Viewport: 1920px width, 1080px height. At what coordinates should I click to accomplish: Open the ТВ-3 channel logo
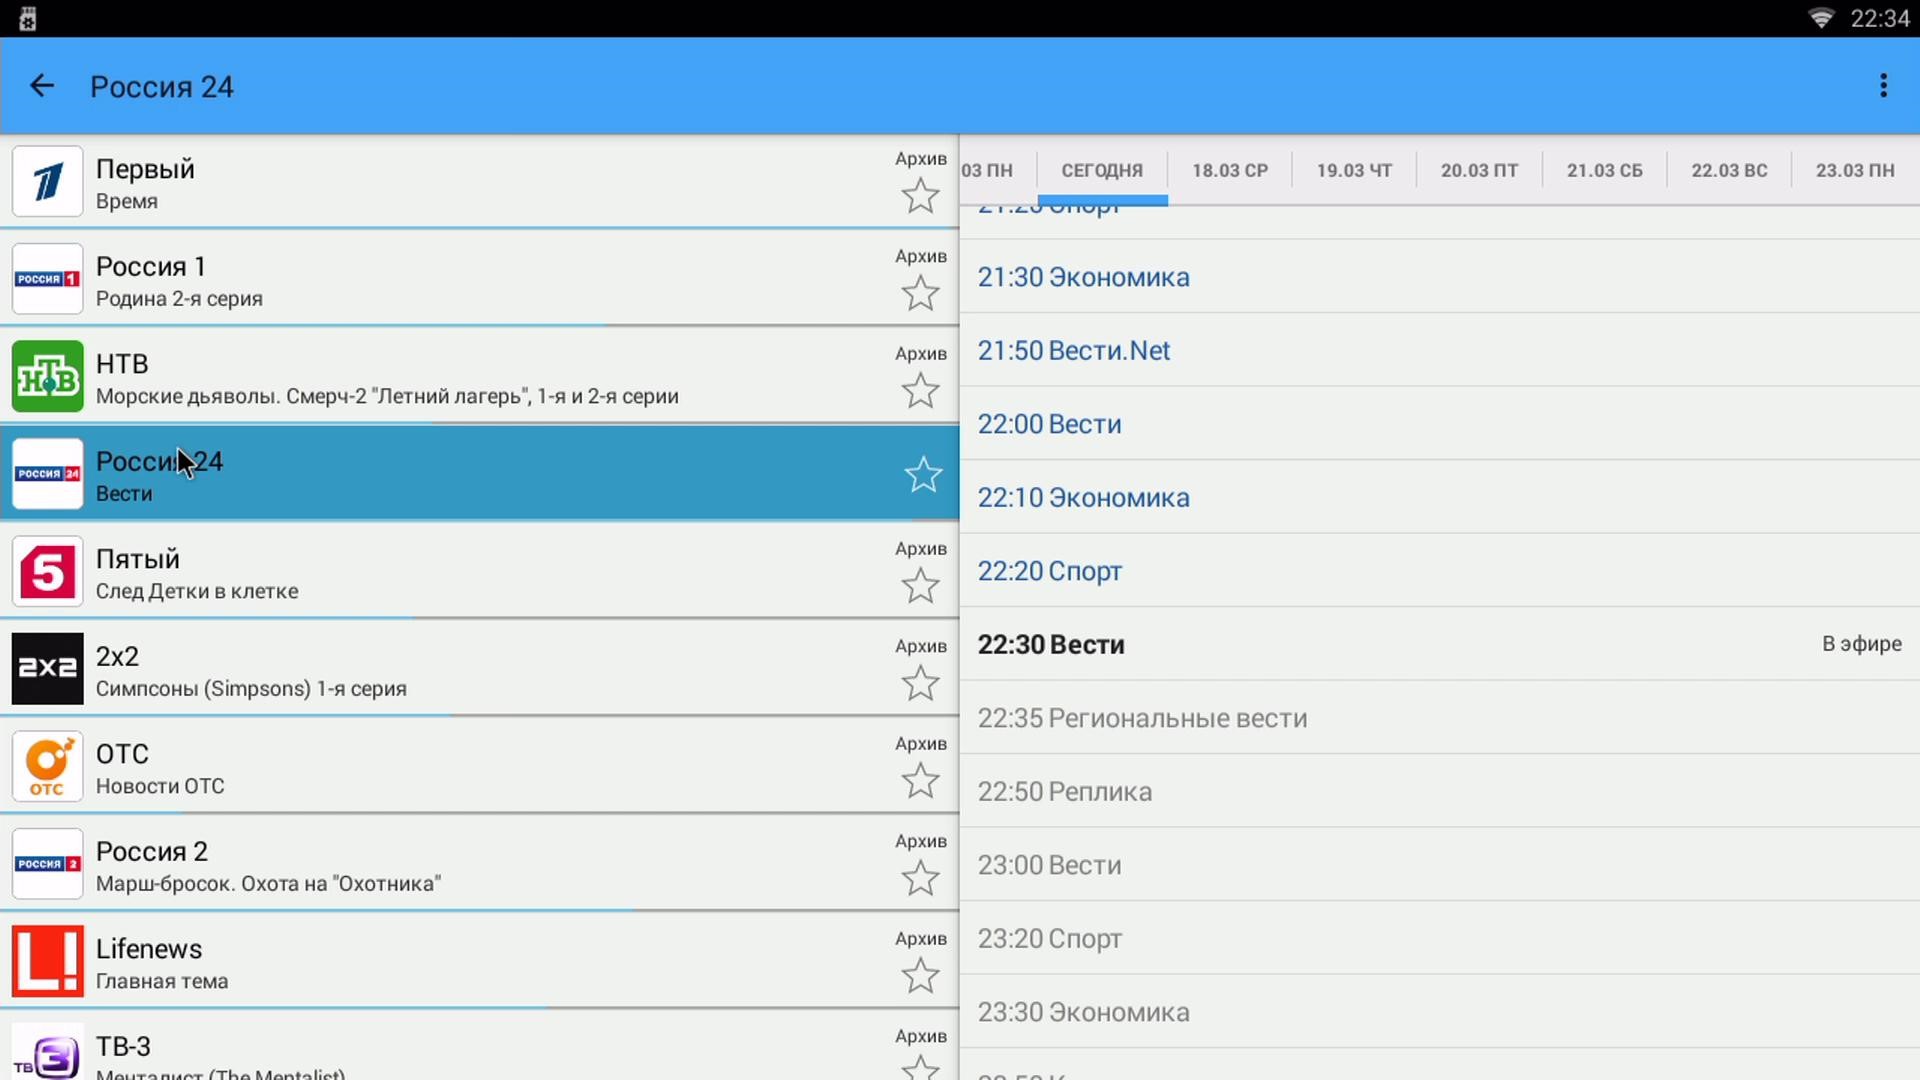[x=48, y=1051]
